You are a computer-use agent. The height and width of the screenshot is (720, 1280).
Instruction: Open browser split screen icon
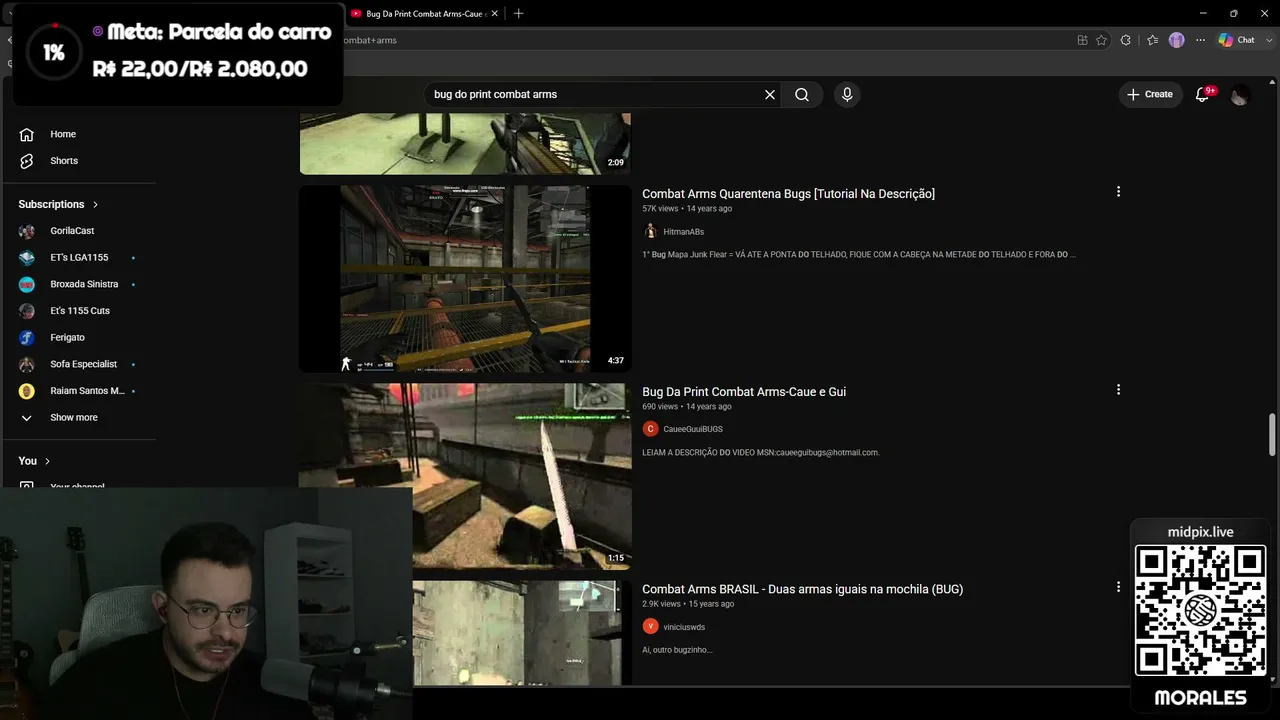click(x=1082, y=40)
